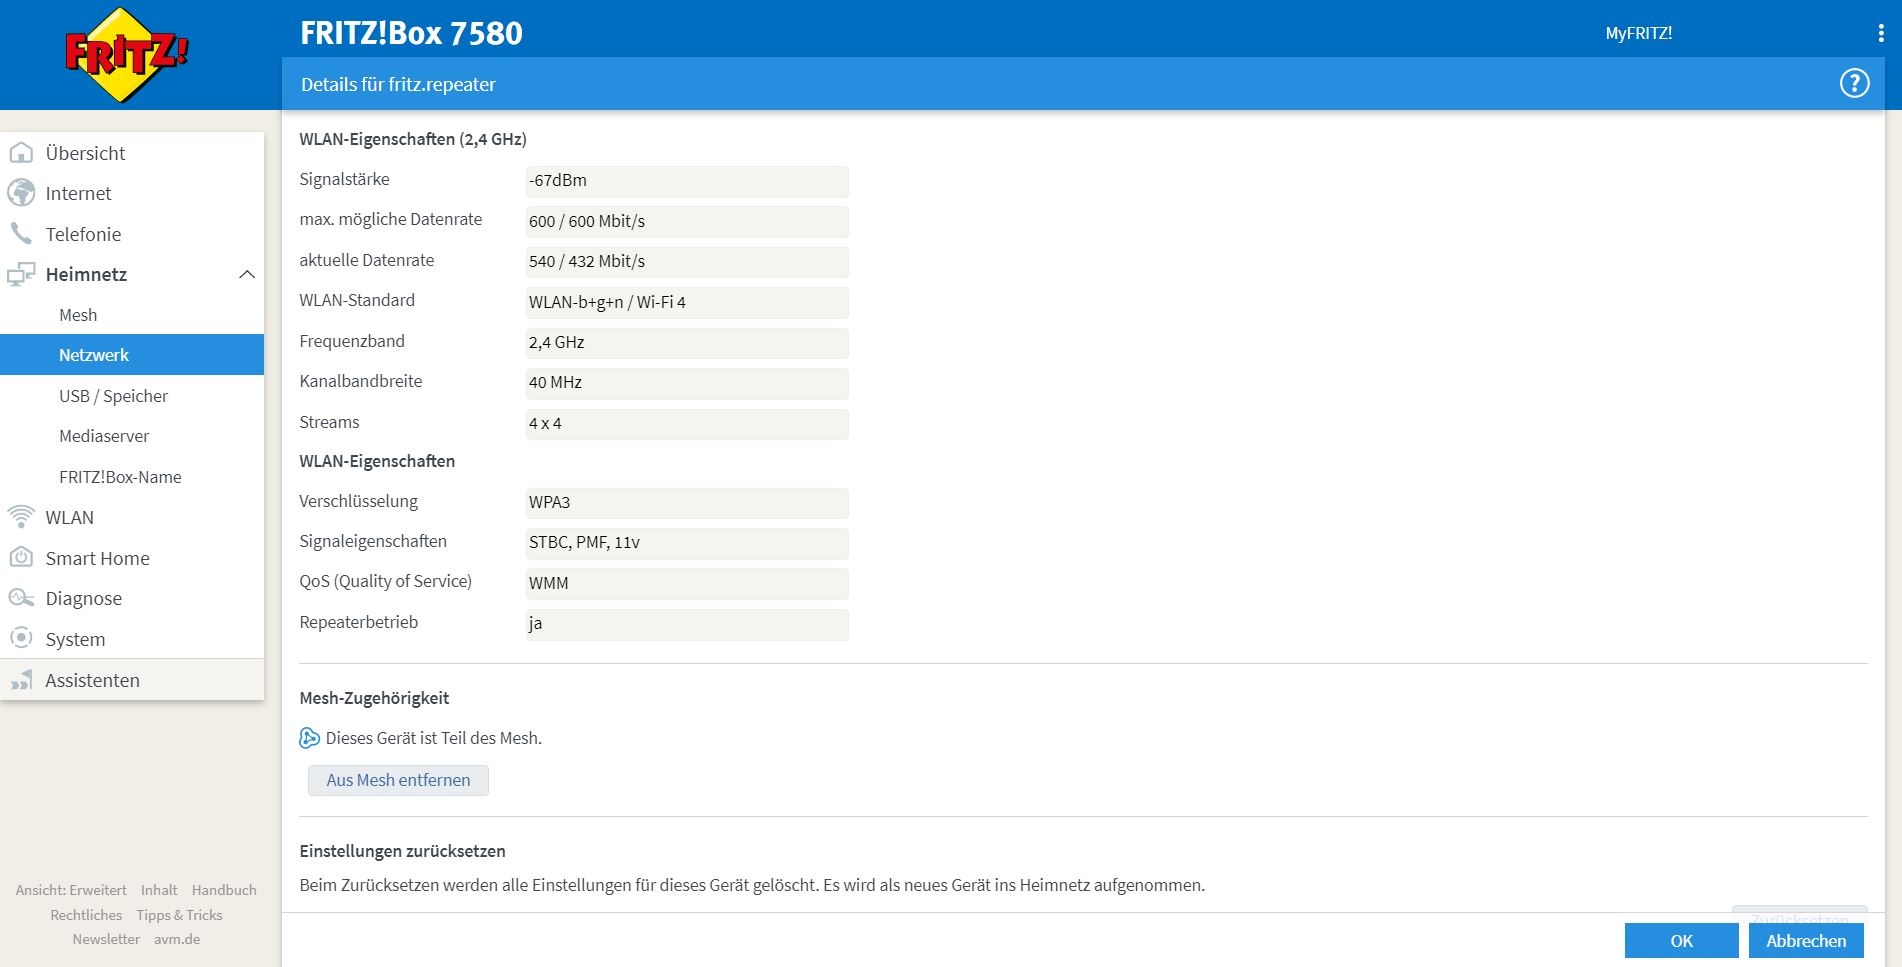Image resolution: width=1902 pixels, height=967 pixels.
Task: Open the FRITZ!Box-Name submenu item
Action: click(x=132, y=477)
